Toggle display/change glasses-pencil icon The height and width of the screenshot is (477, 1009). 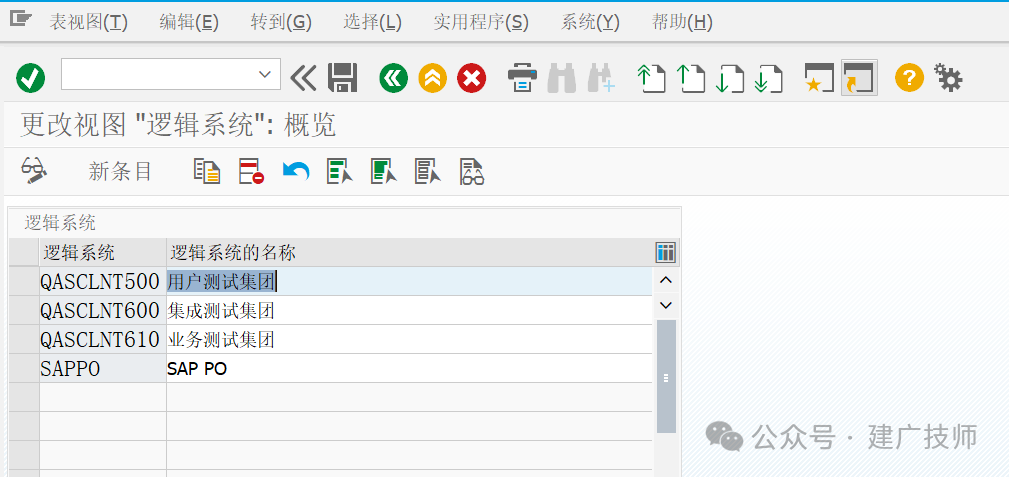[x=34, y=171]
